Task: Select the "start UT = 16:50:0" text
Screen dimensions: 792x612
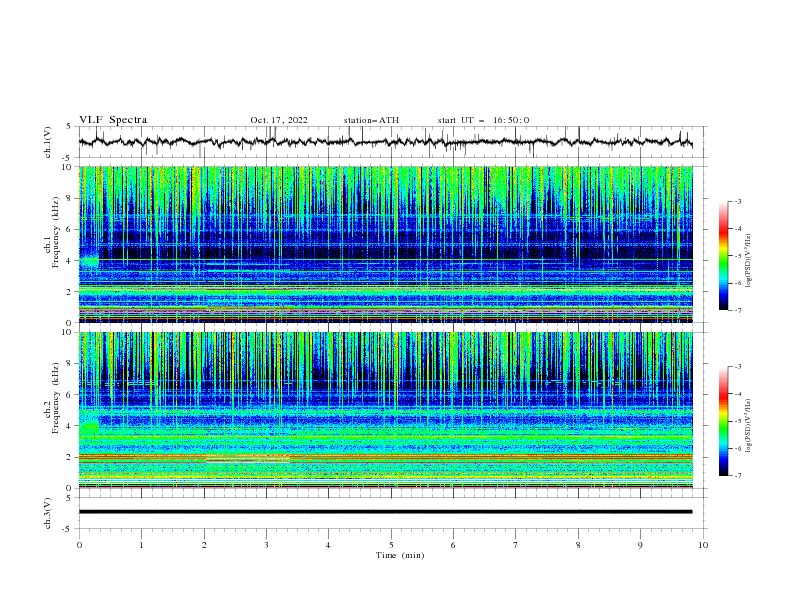Action: (483, 120)
